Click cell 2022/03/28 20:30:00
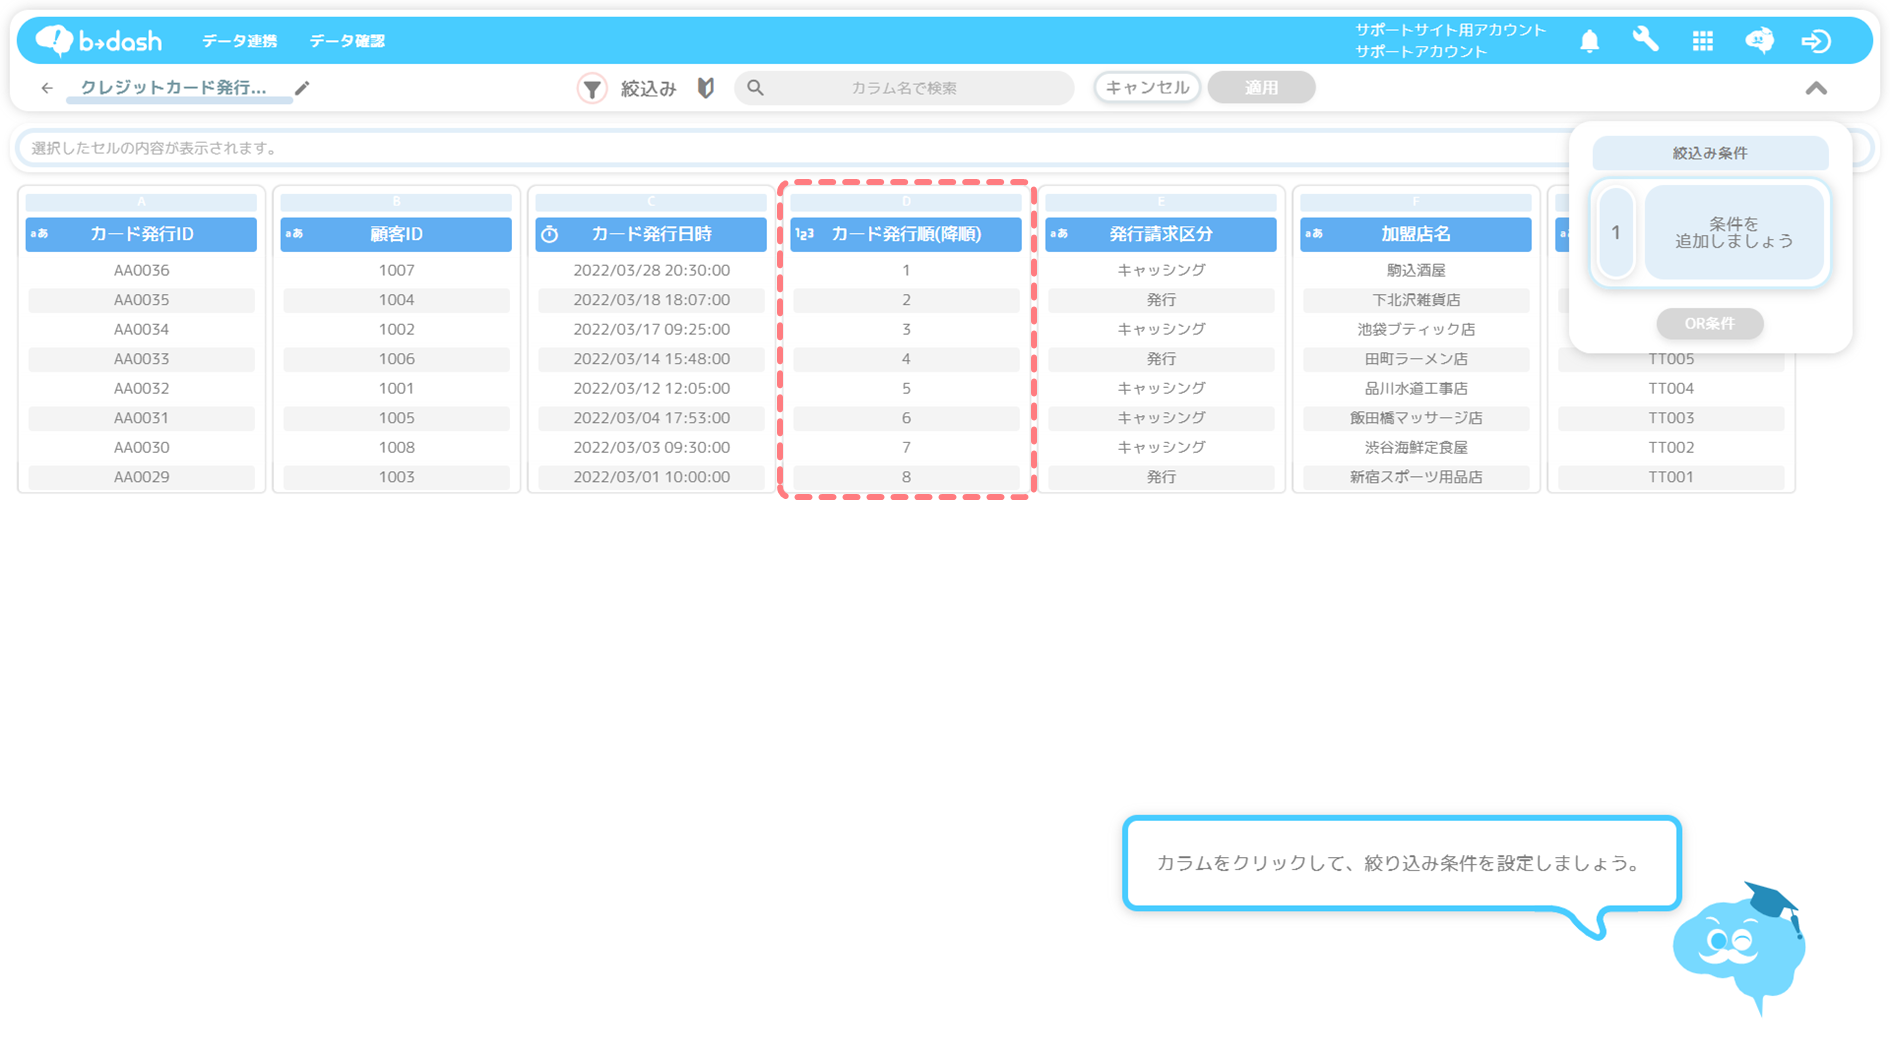 click(x=651, y=270)
